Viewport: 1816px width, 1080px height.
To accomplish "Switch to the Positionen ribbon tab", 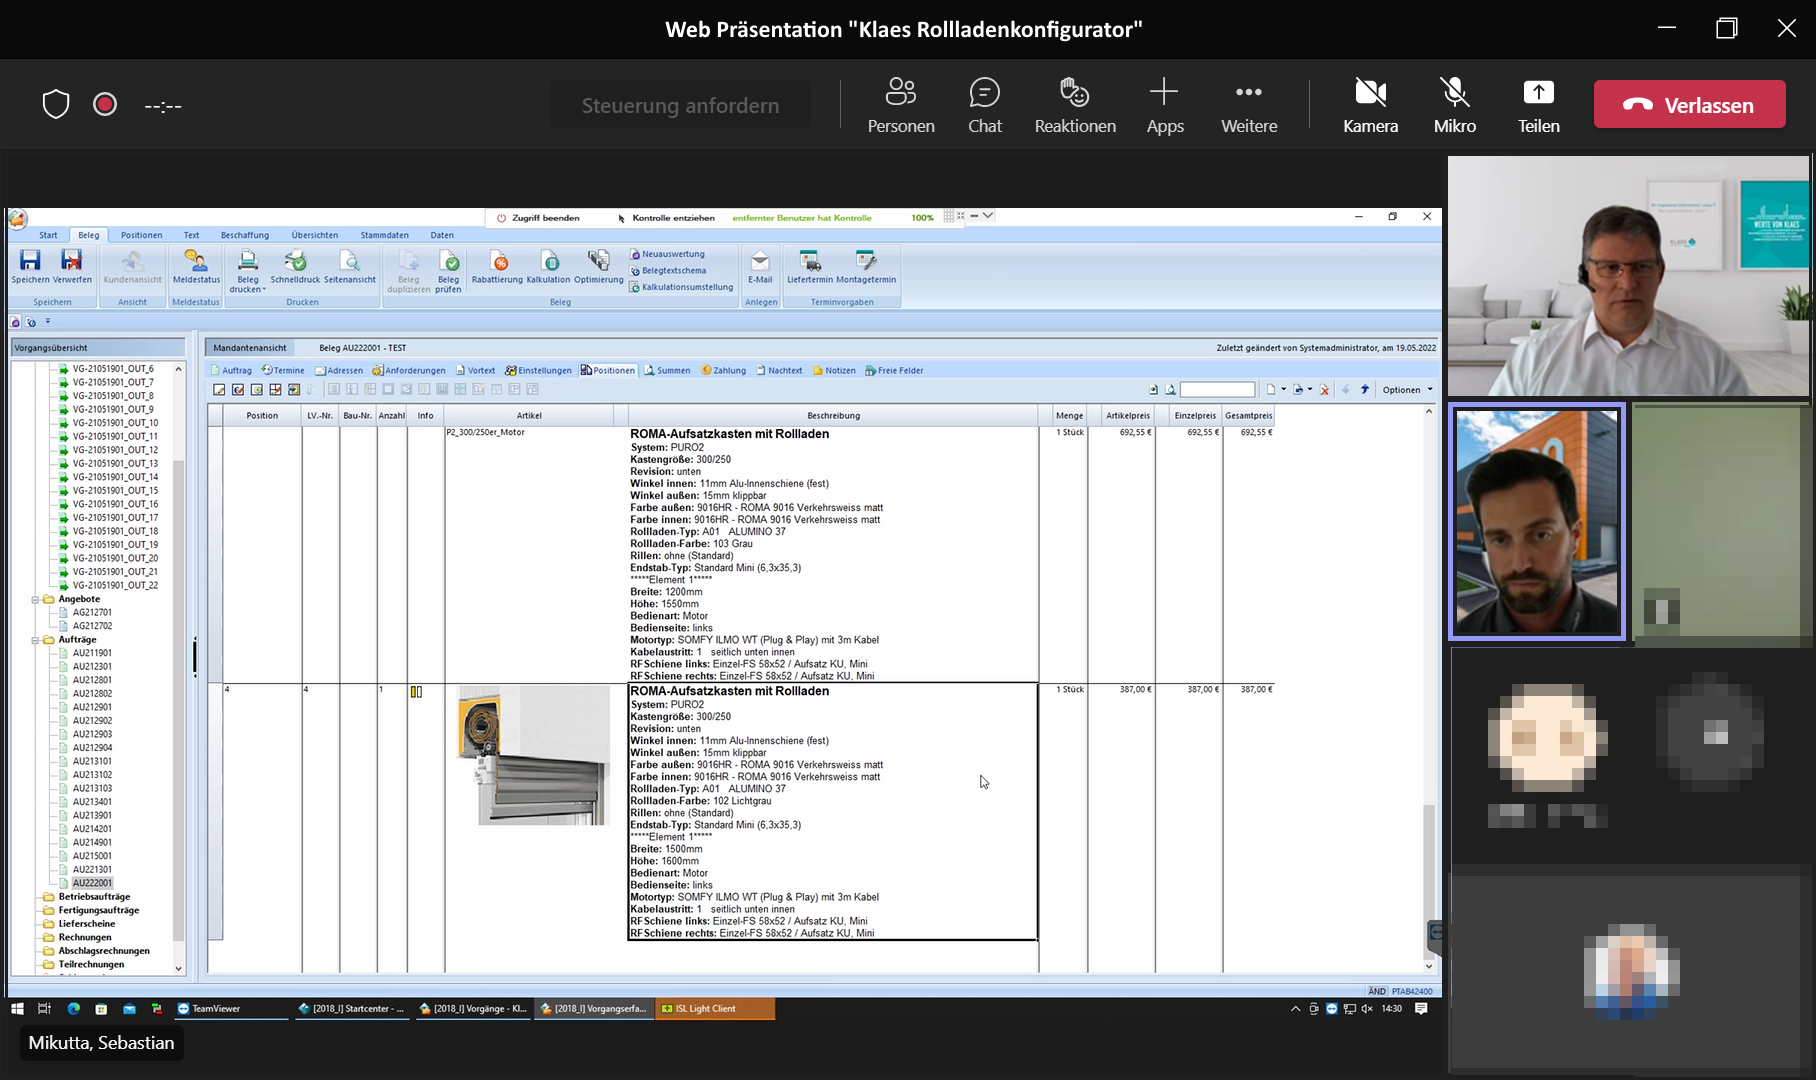I will [141, 235].
